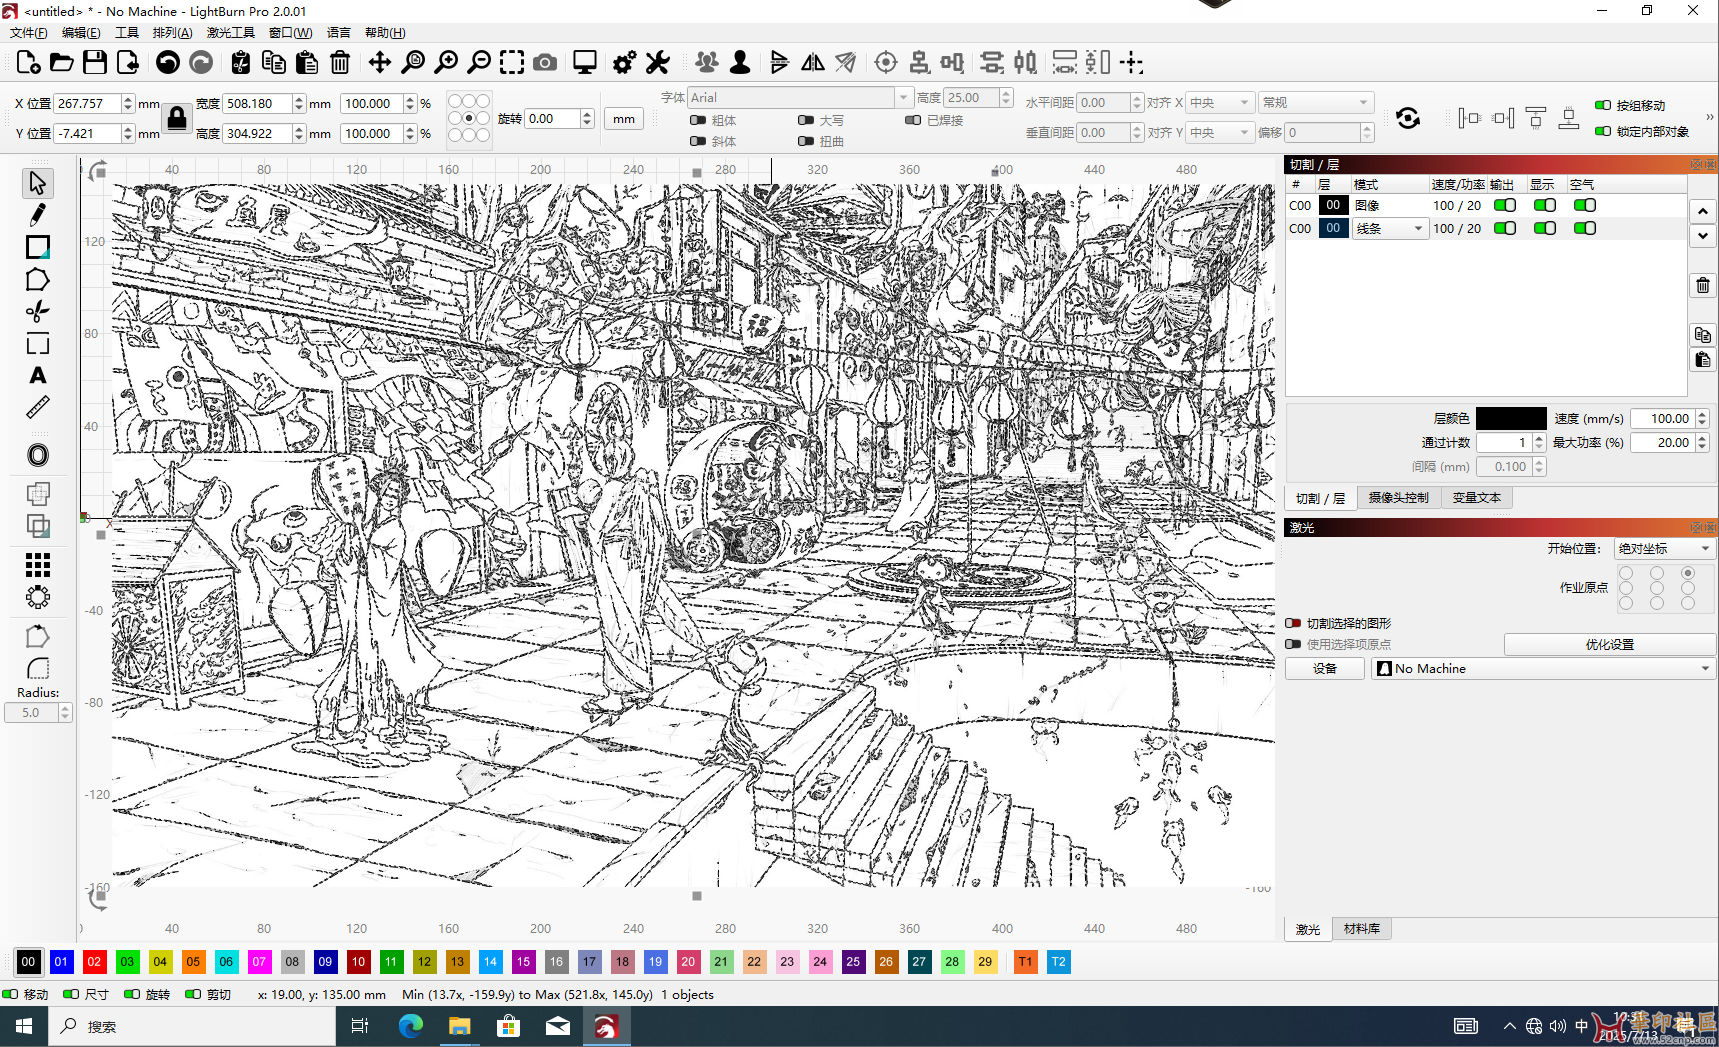This screenshot has width=1719, height=1047.
Task: Open the 文件(F) menu
Action: [29, 32]
